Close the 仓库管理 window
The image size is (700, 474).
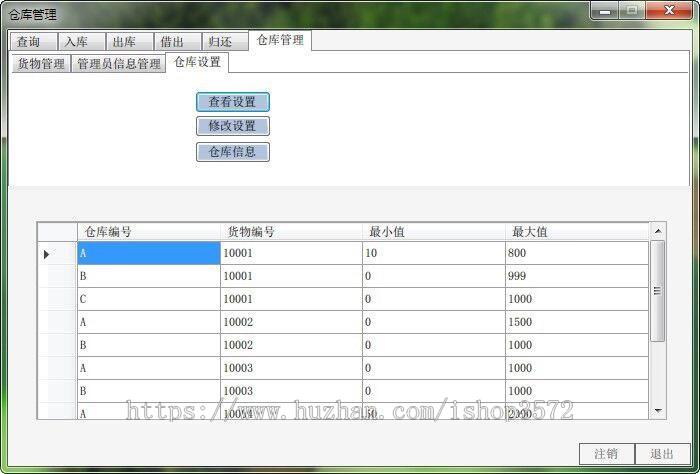(669, 11)
